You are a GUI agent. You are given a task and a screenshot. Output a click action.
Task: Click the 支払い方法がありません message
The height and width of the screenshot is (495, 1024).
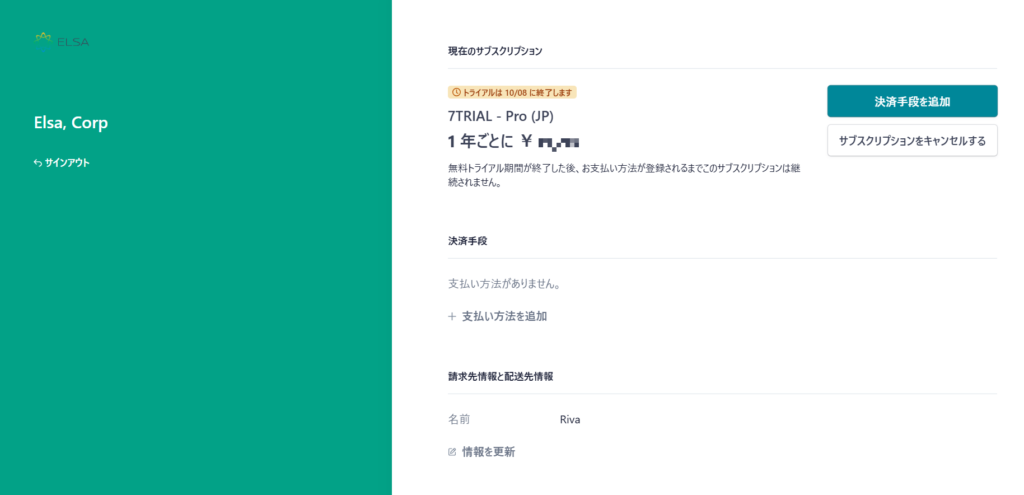point(504,284)
